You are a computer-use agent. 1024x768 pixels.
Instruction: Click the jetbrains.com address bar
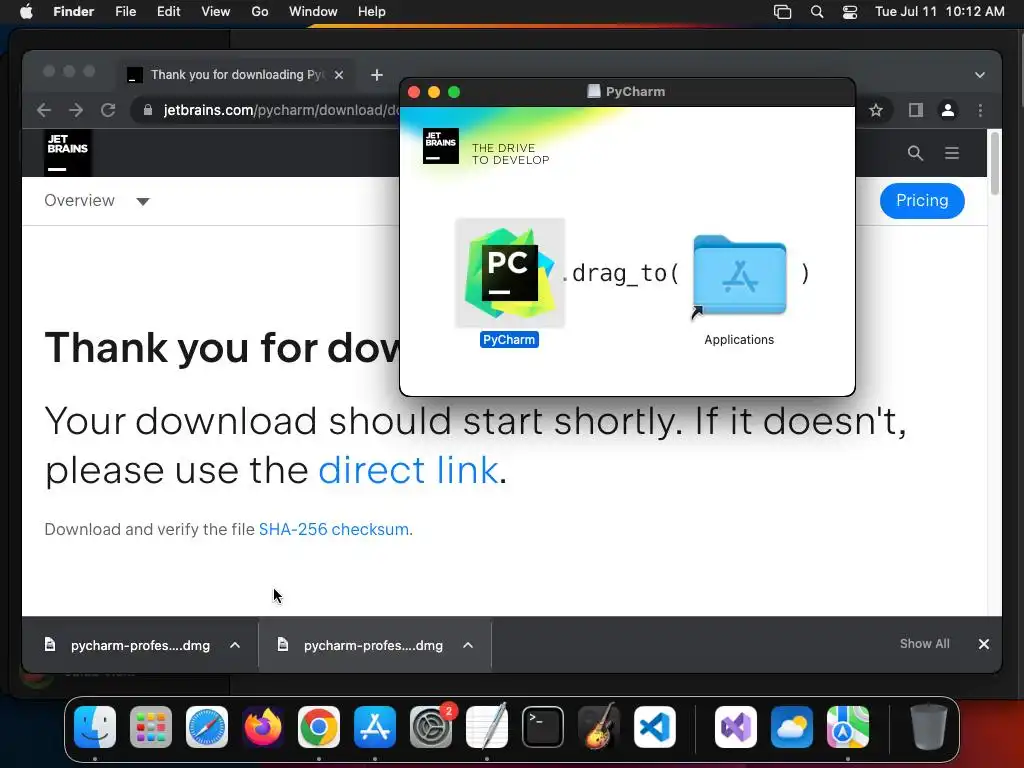pos(281,110)
